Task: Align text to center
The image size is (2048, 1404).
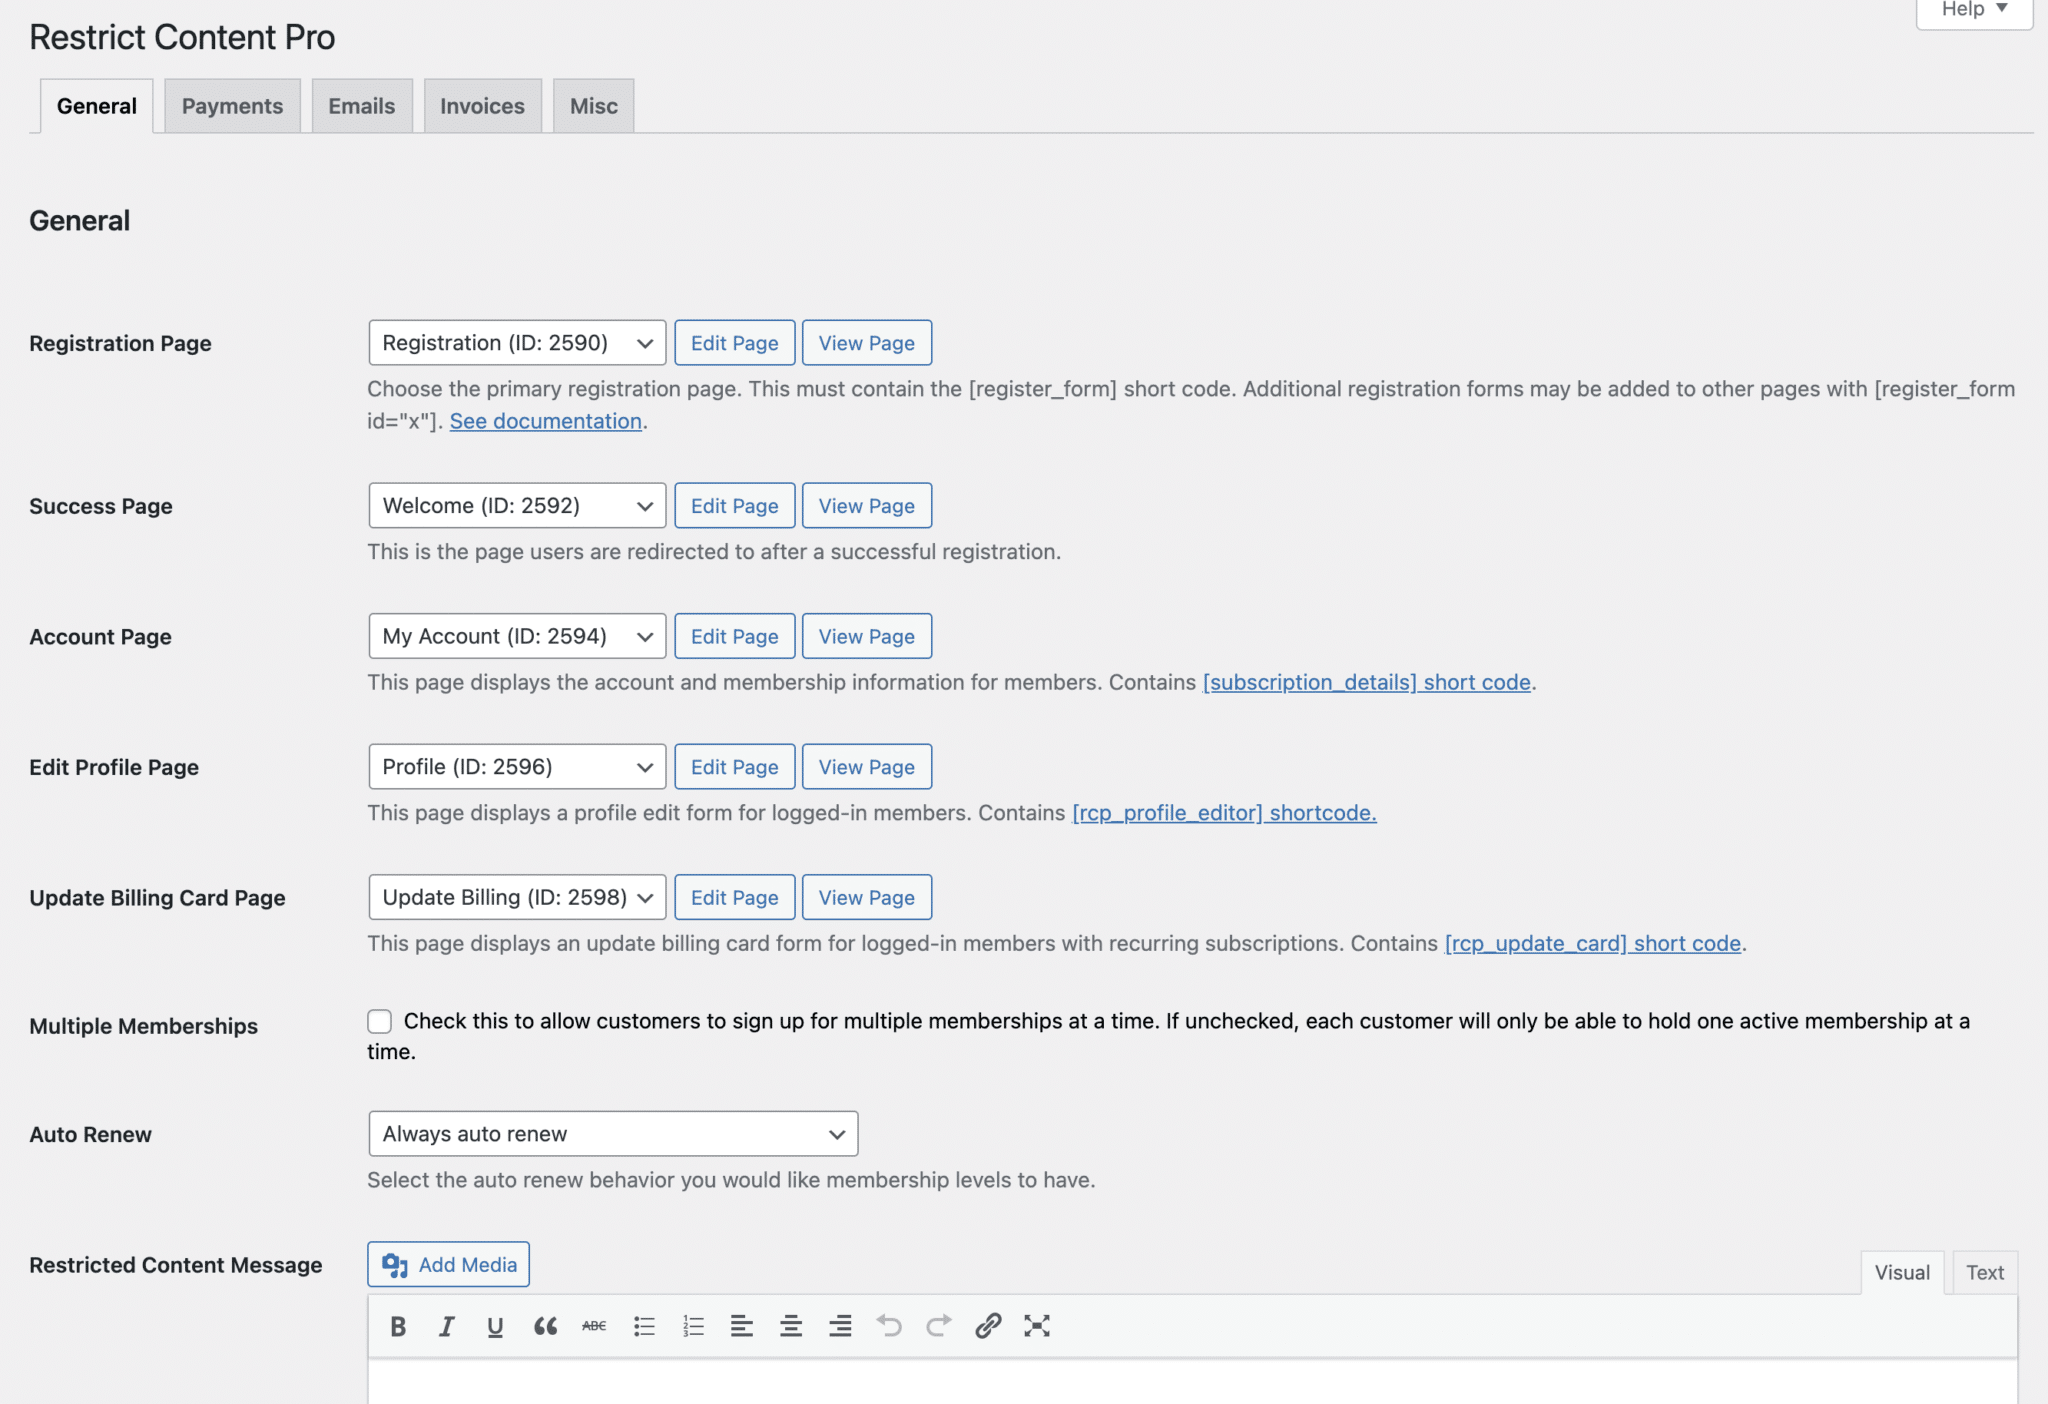Action: 791,1326
